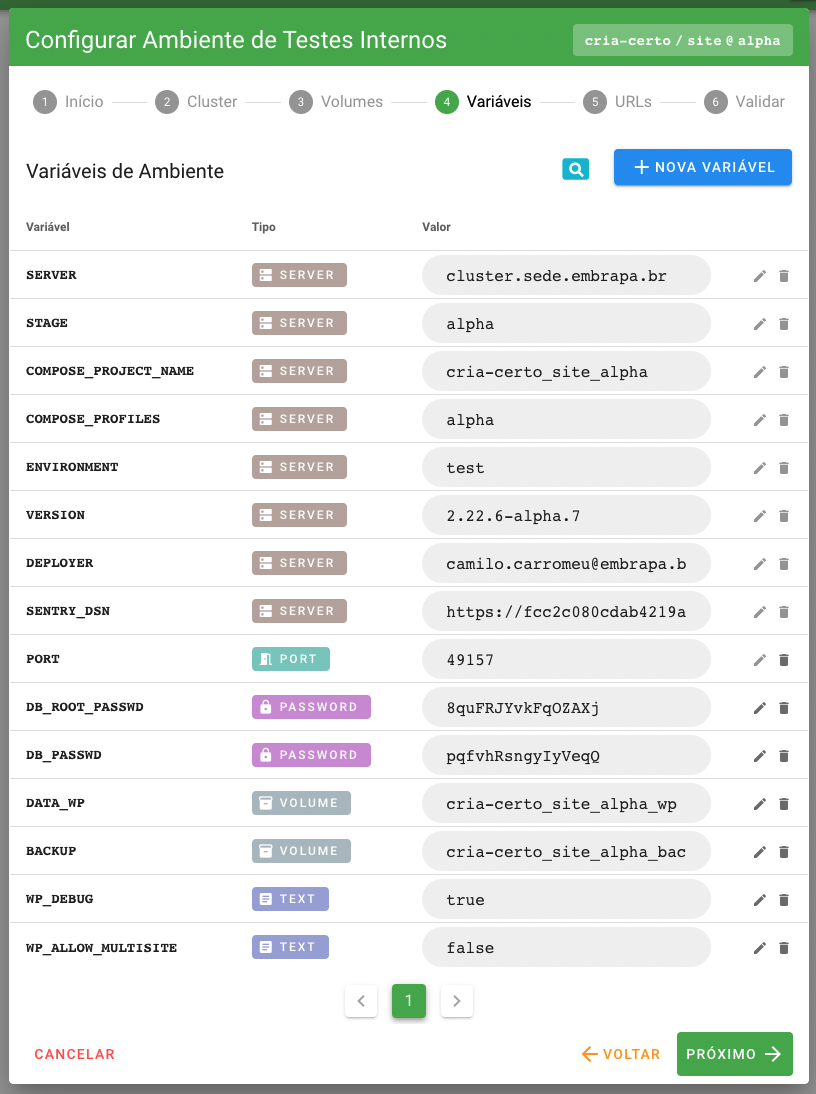Click the CANCELAR button

click(x=75, y=1054)
